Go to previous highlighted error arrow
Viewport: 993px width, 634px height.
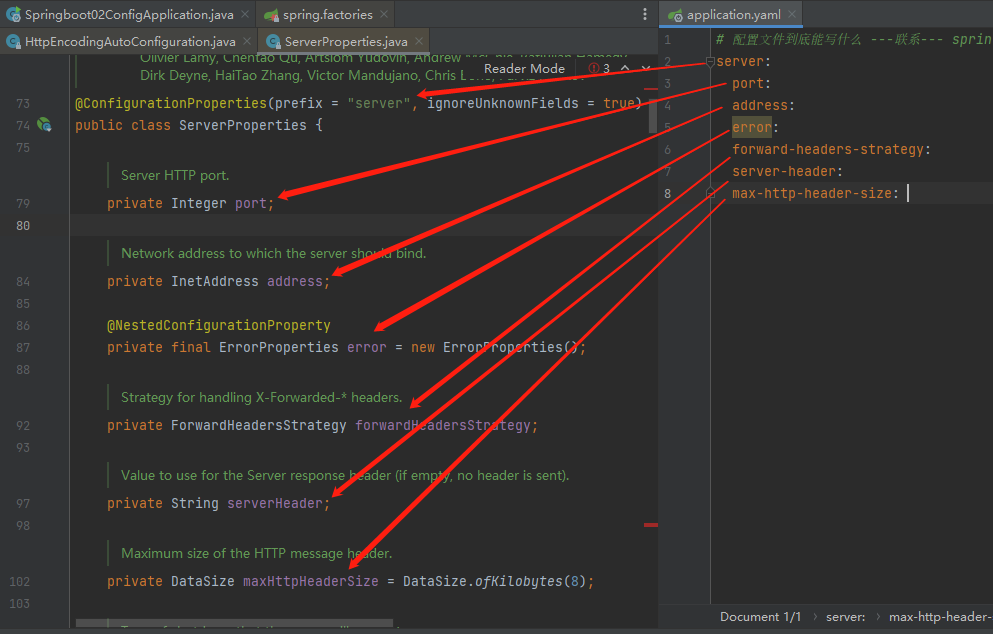(x=625, y=68)
